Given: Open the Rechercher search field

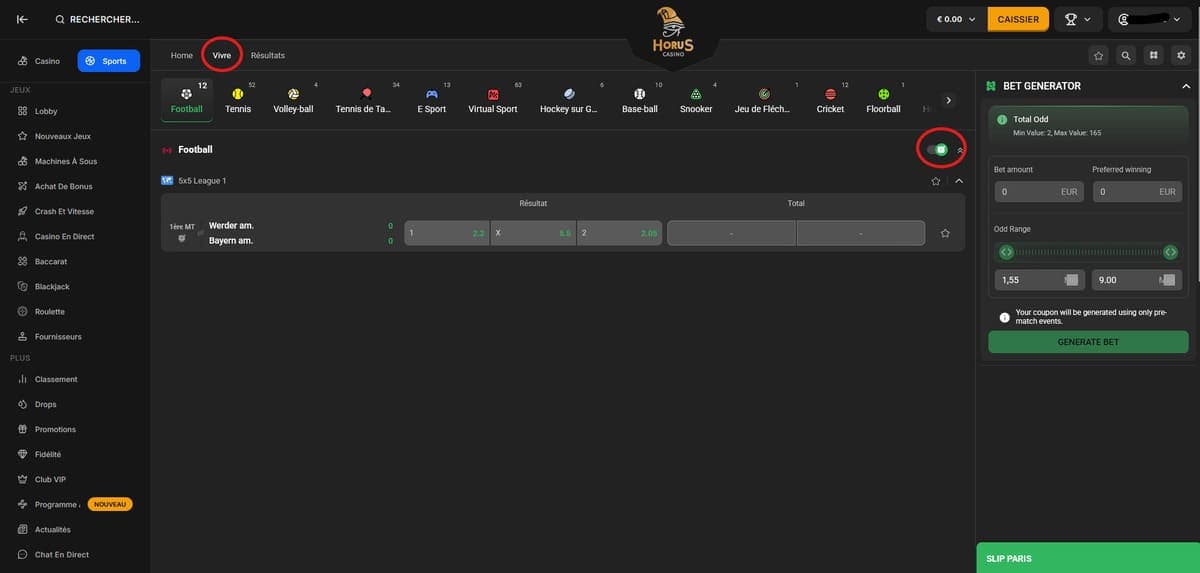Looking at the screenshot, I should point(98,19).
